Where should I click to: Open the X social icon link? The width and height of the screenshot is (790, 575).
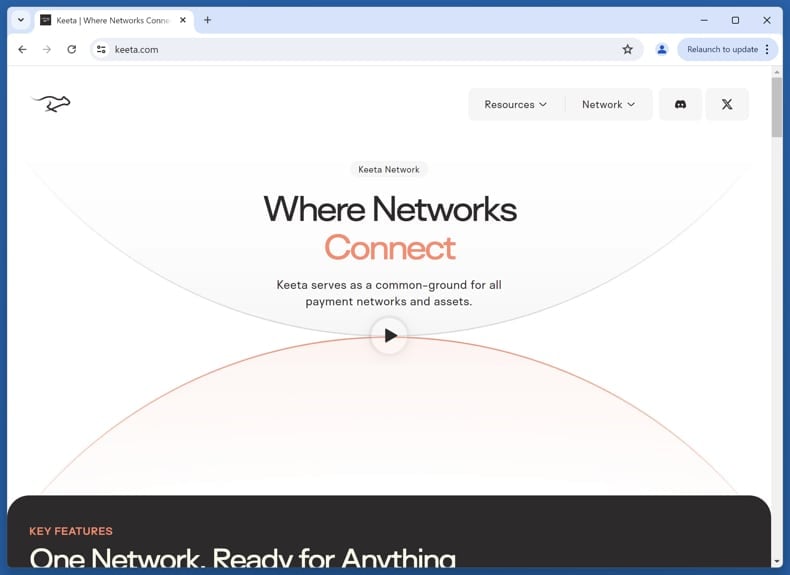[727, 104]
